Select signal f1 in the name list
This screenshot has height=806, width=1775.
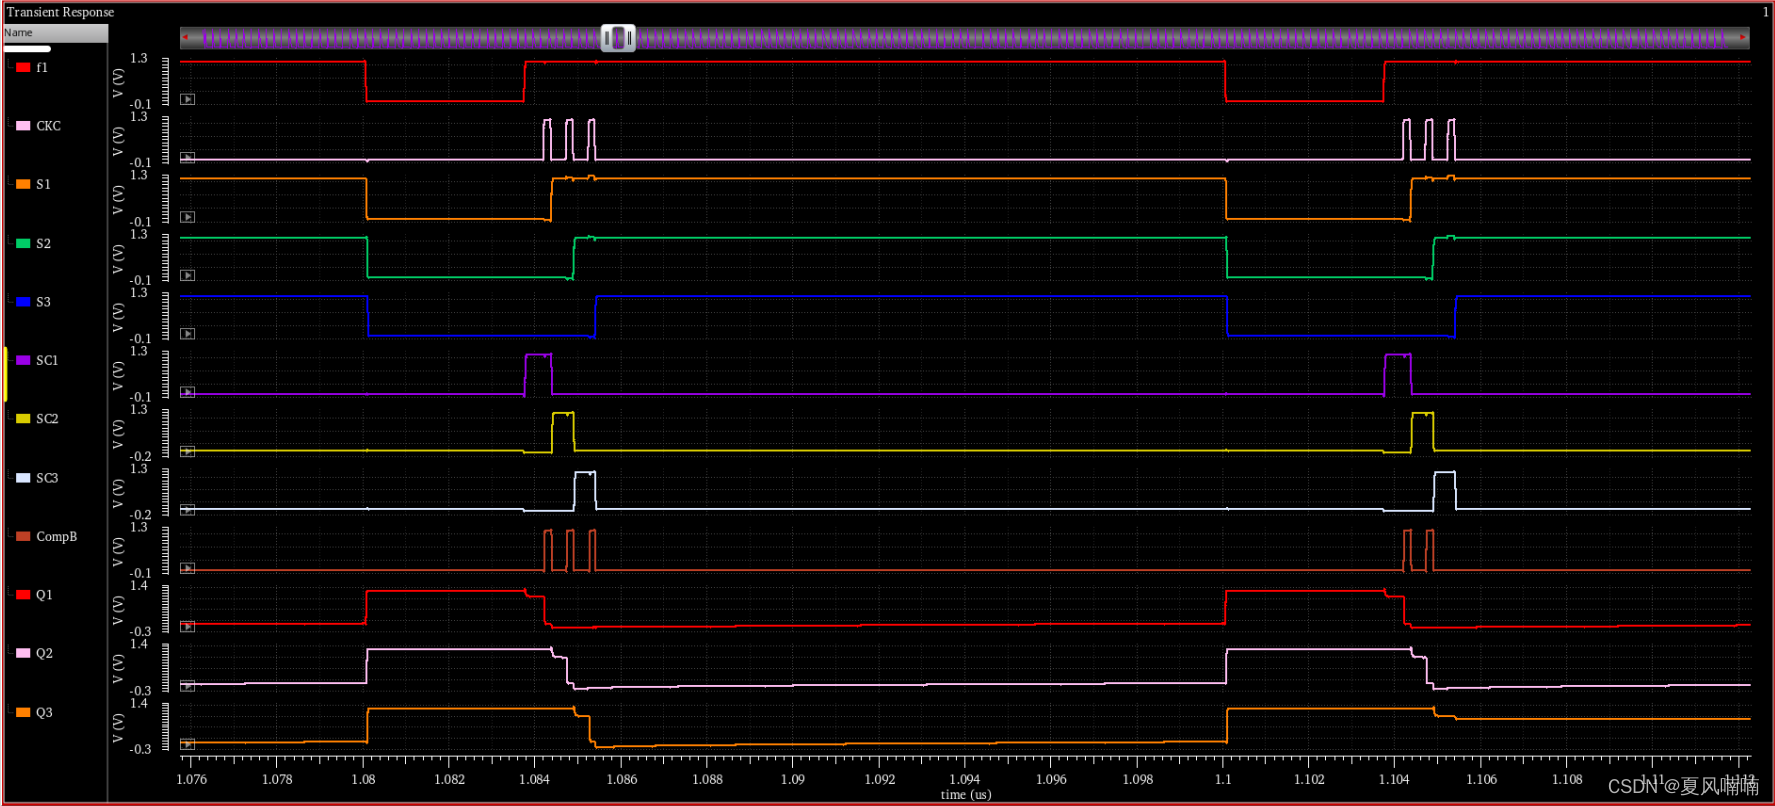[x=42, y=67]
